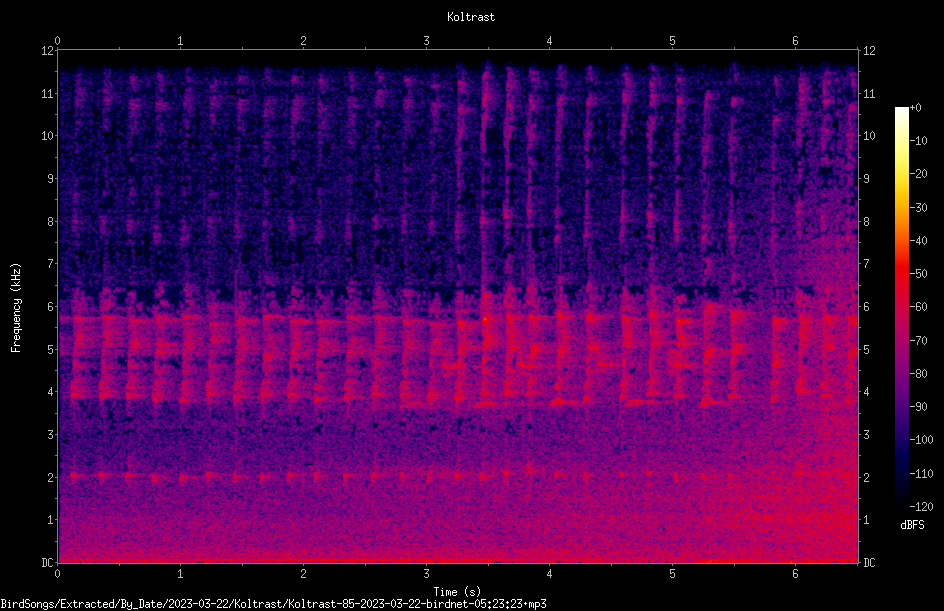Click the 9 kHz label on right axis
This screenshot has width=944, height=611.
(866, 179)
